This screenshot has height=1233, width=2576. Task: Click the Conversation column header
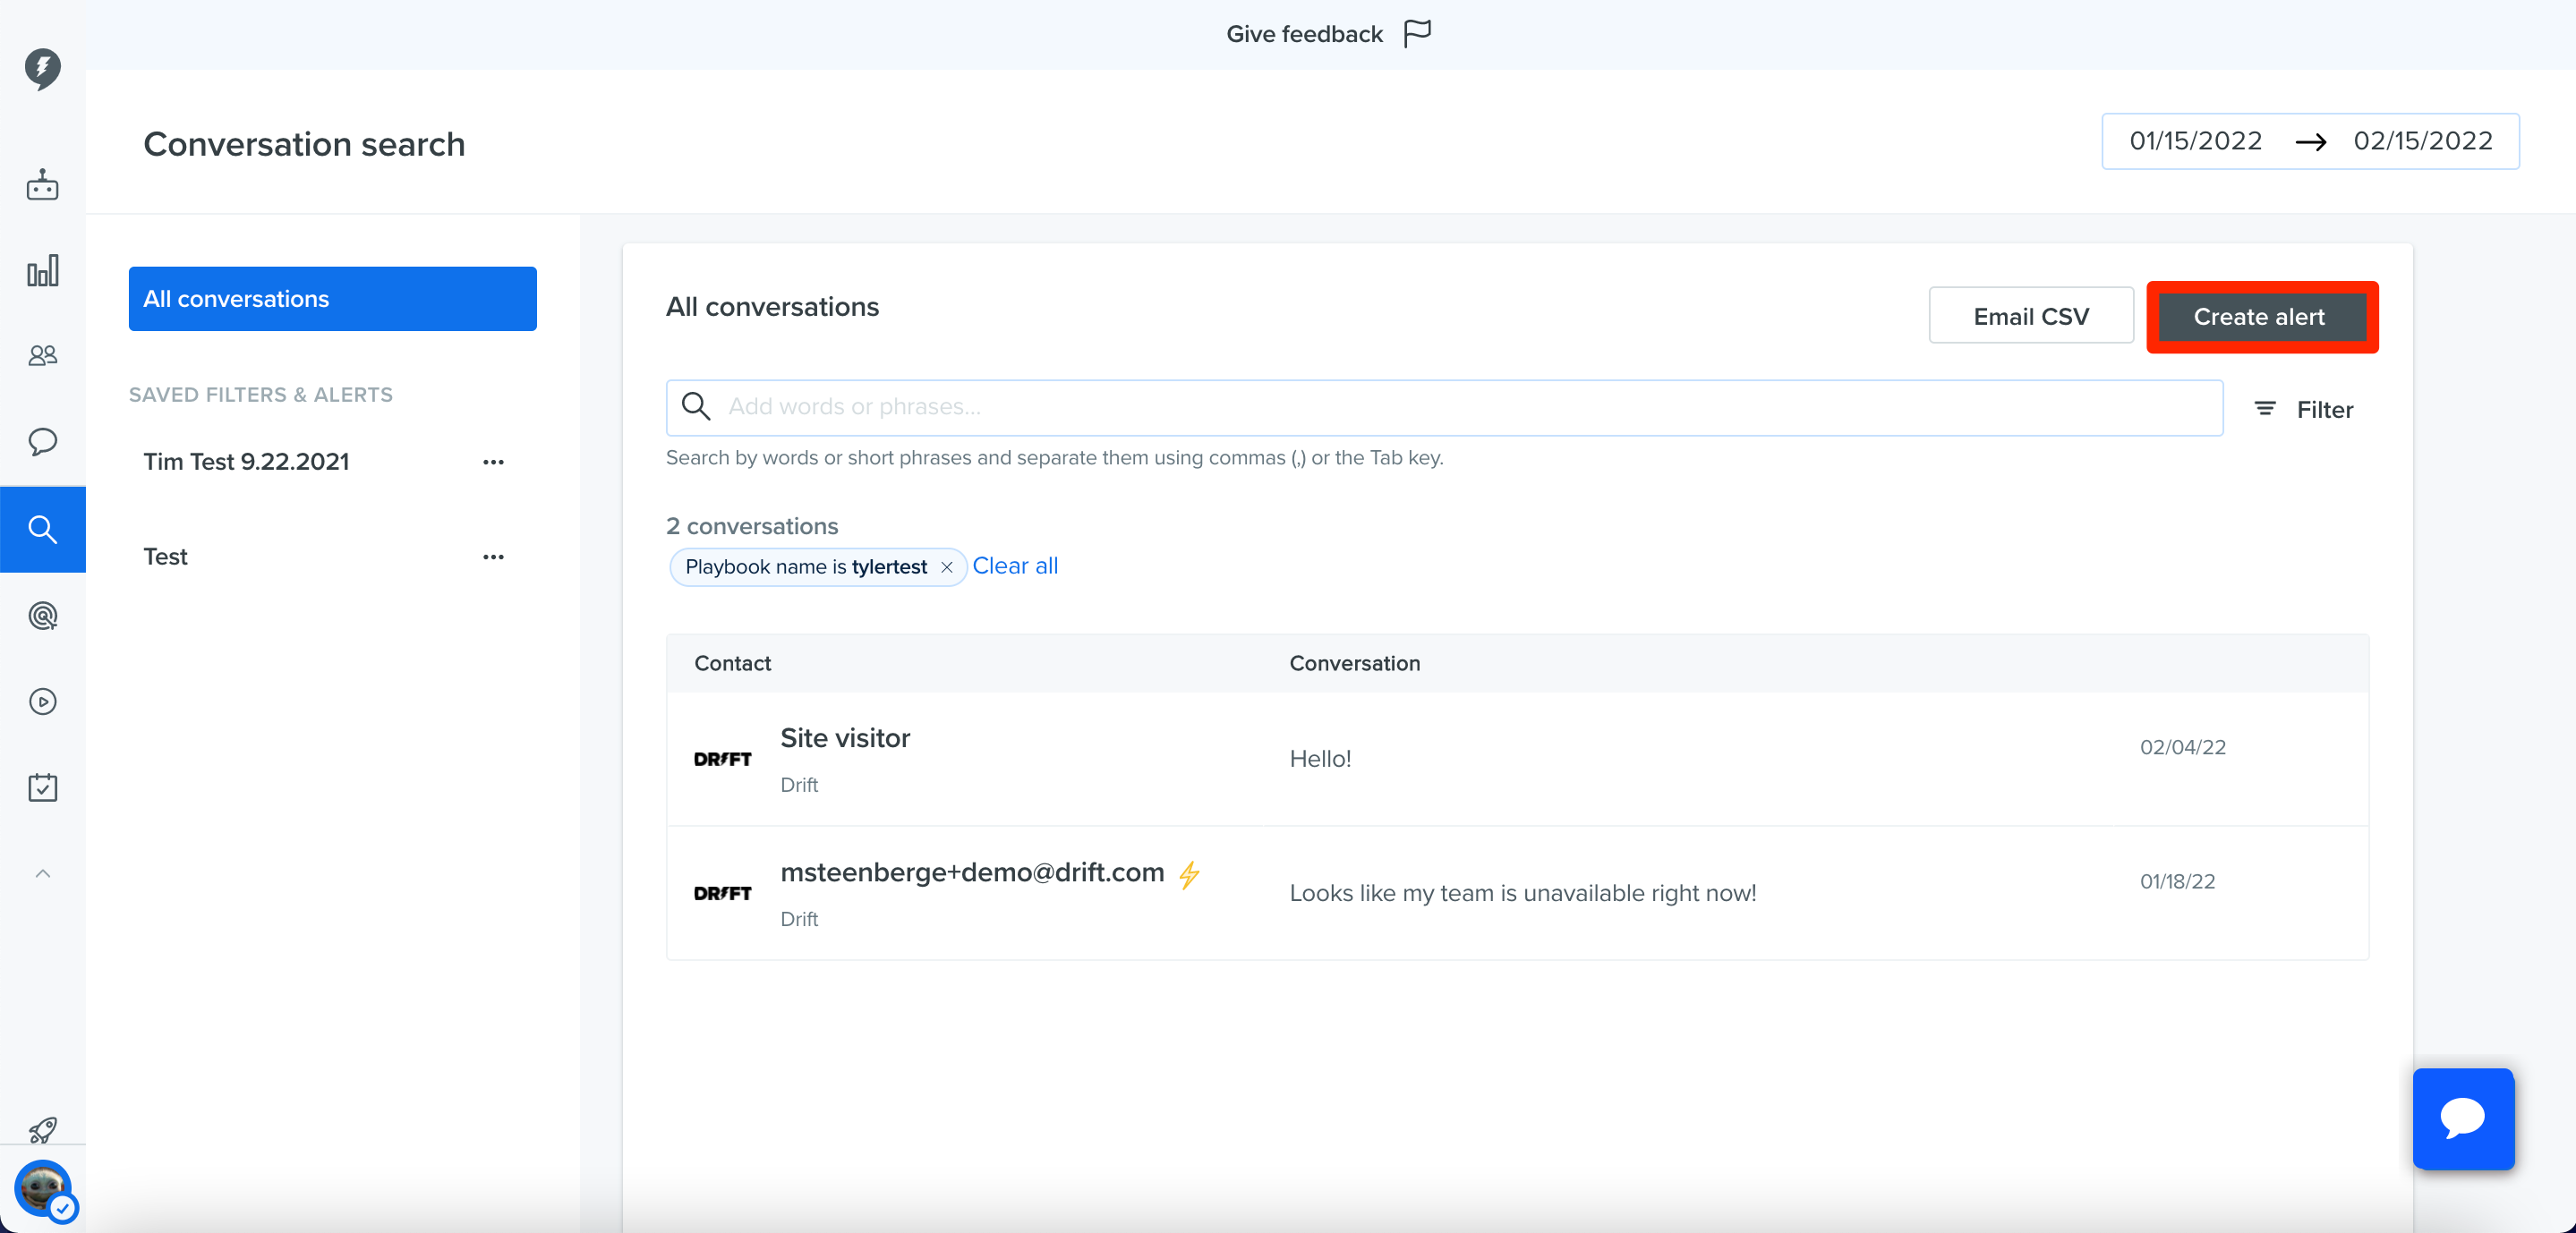point(1354,663)
